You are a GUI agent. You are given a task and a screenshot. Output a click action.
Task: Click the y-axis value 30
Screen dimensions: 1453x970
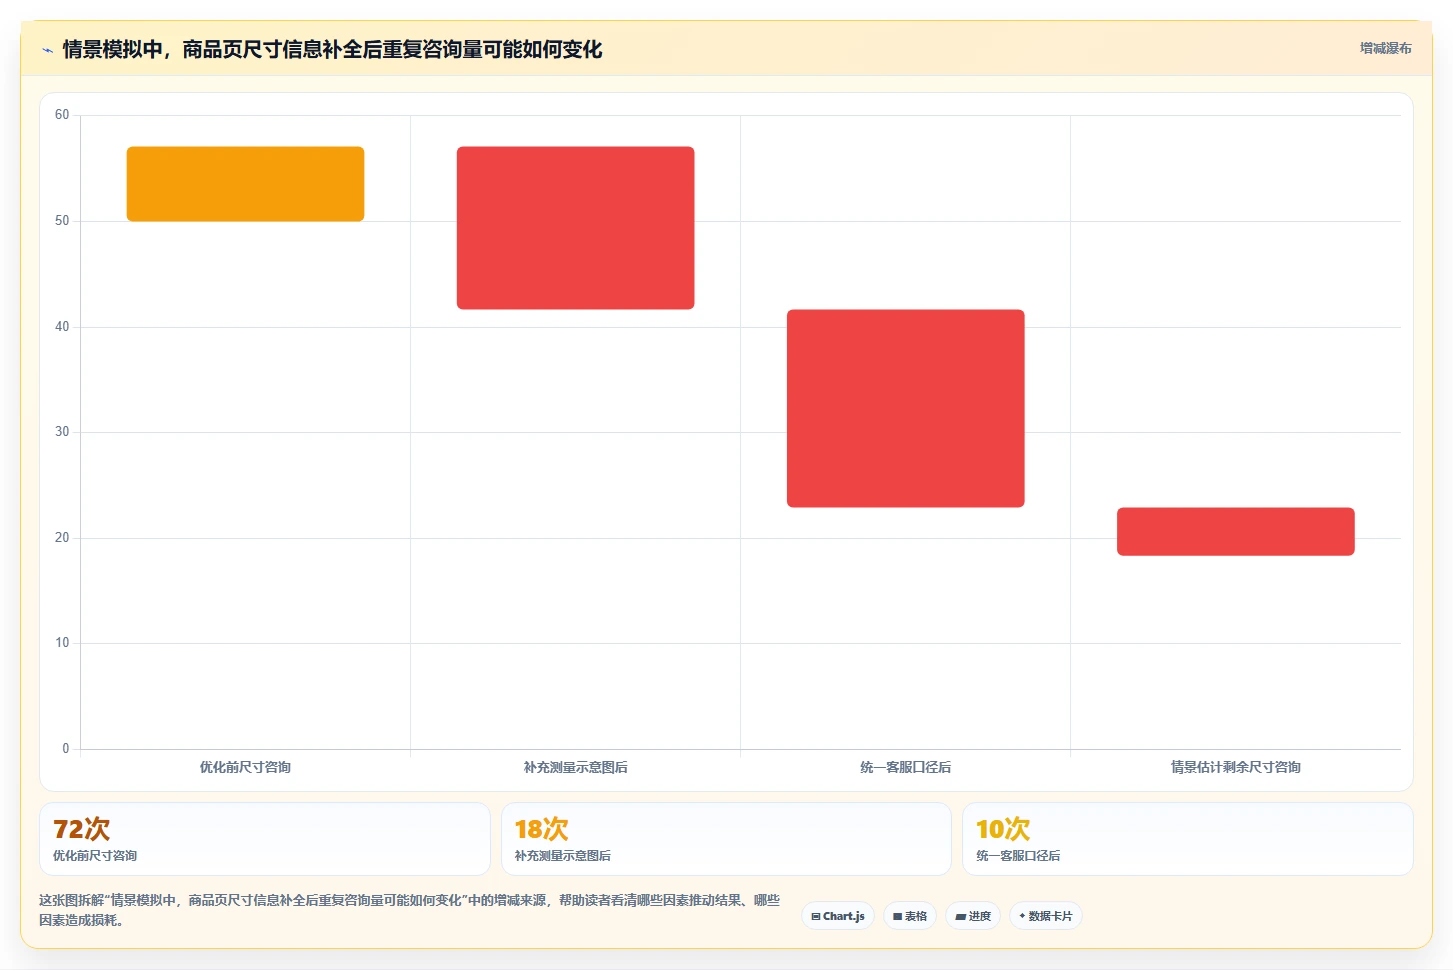[62, 432]
